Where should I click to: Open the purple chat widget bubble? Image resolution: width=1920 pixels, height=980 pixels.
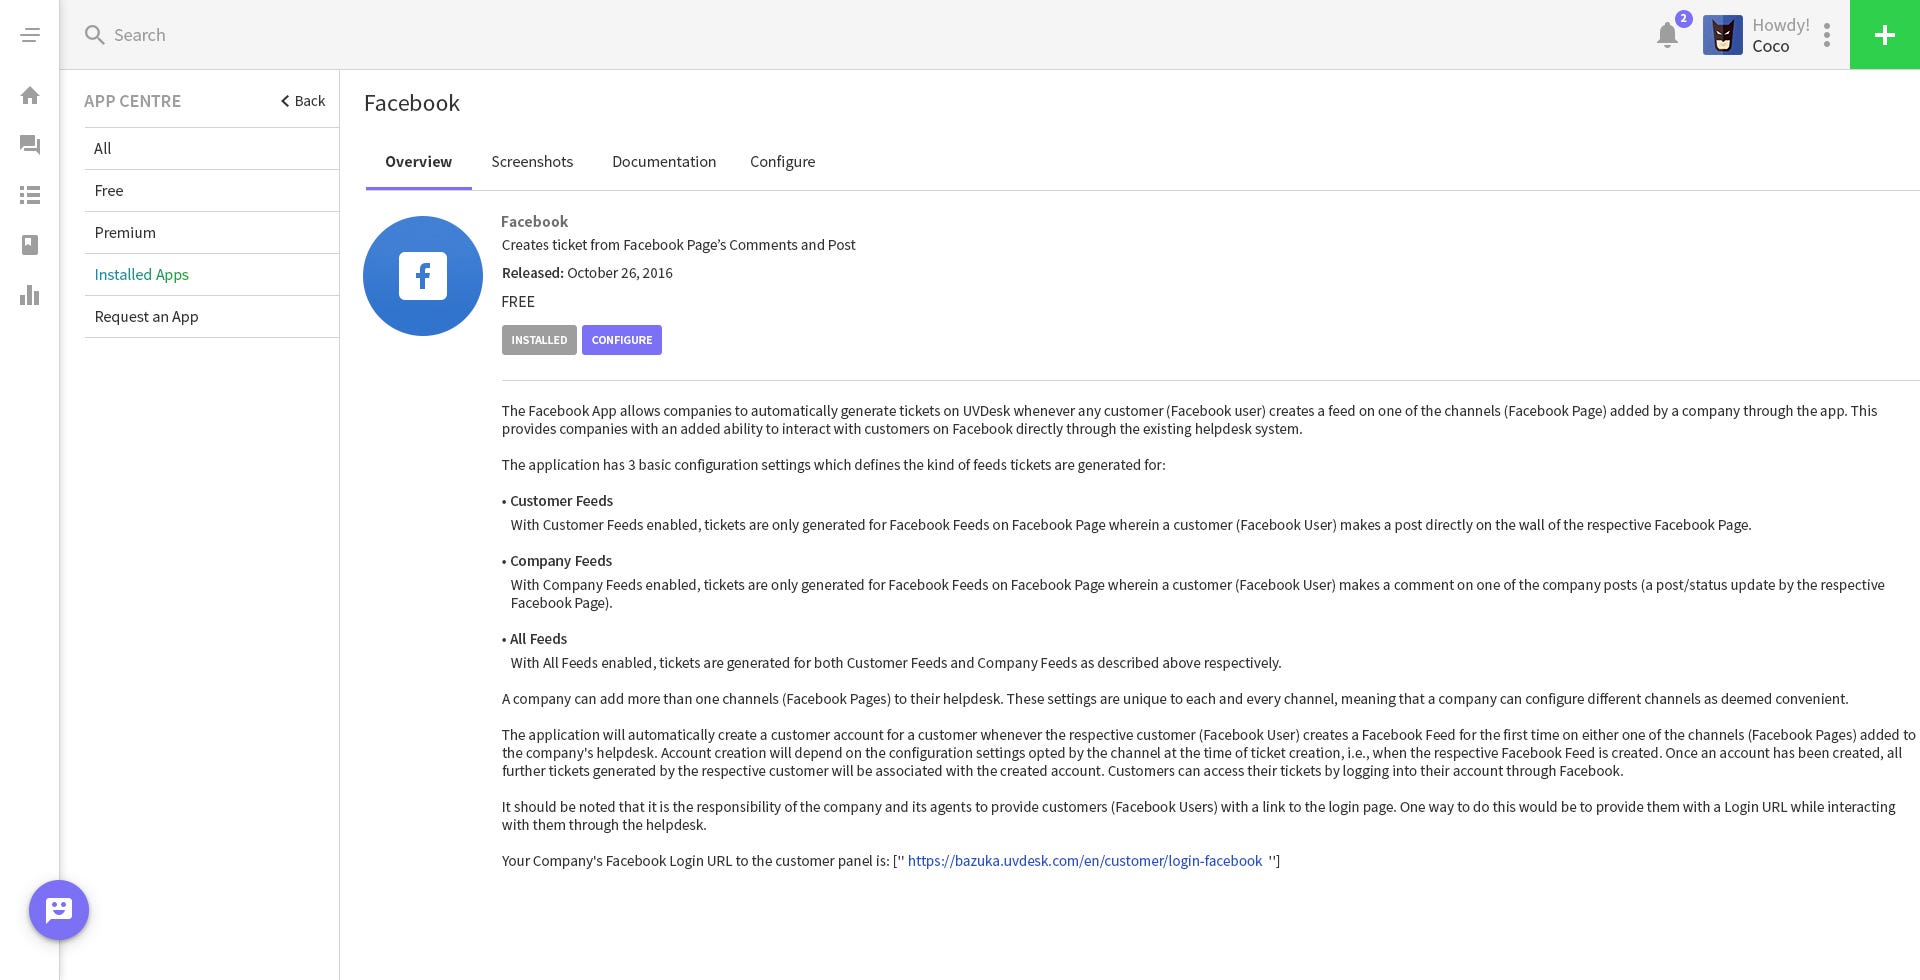(59, 910)
